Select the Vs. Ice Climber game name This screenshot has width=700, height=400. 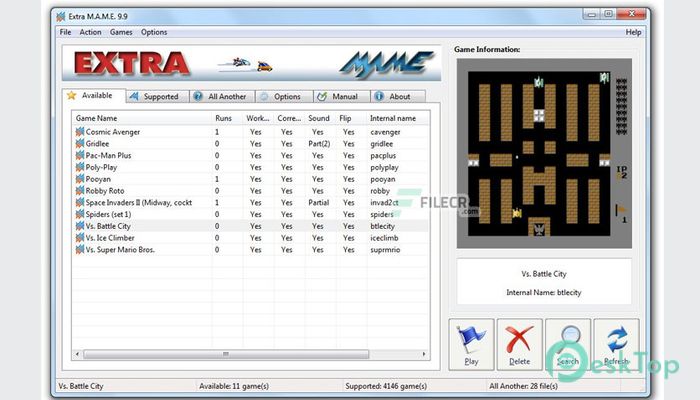pyautogui.click(x=110, y=238)
